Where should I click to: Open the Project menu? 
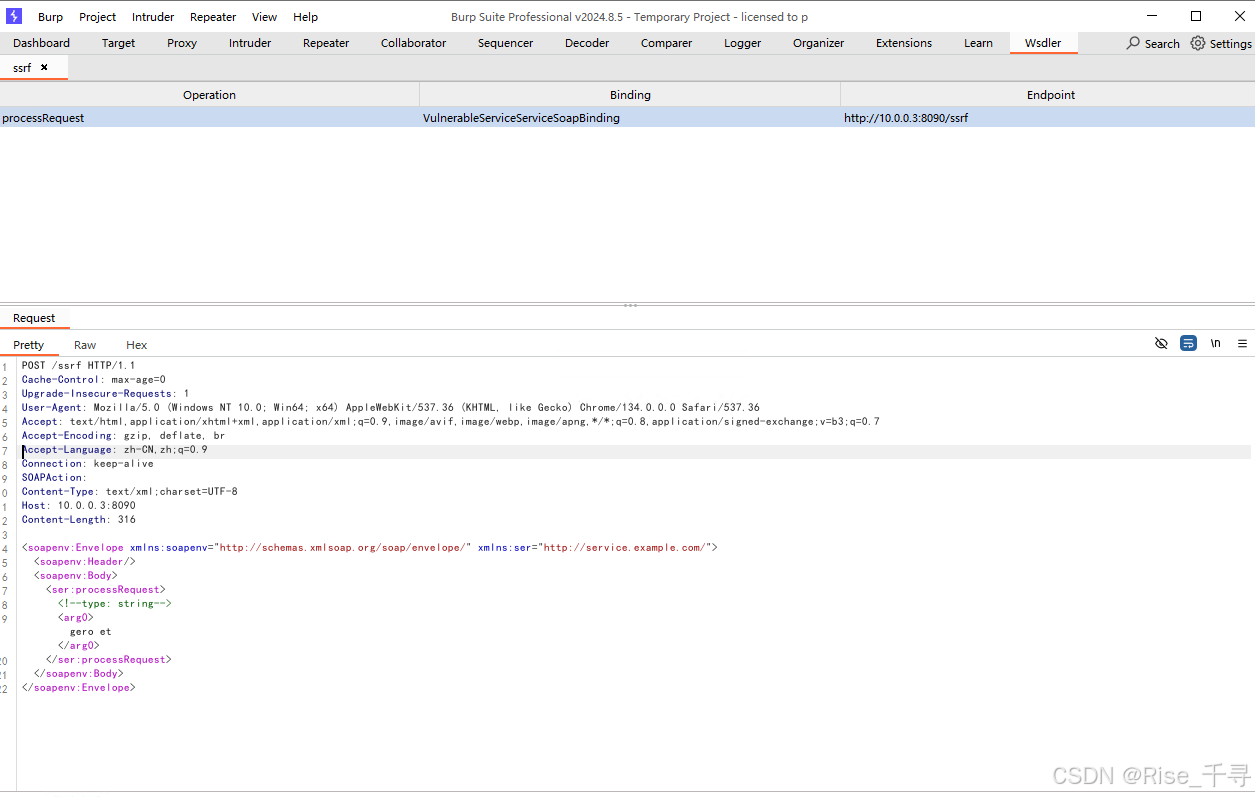98,17
